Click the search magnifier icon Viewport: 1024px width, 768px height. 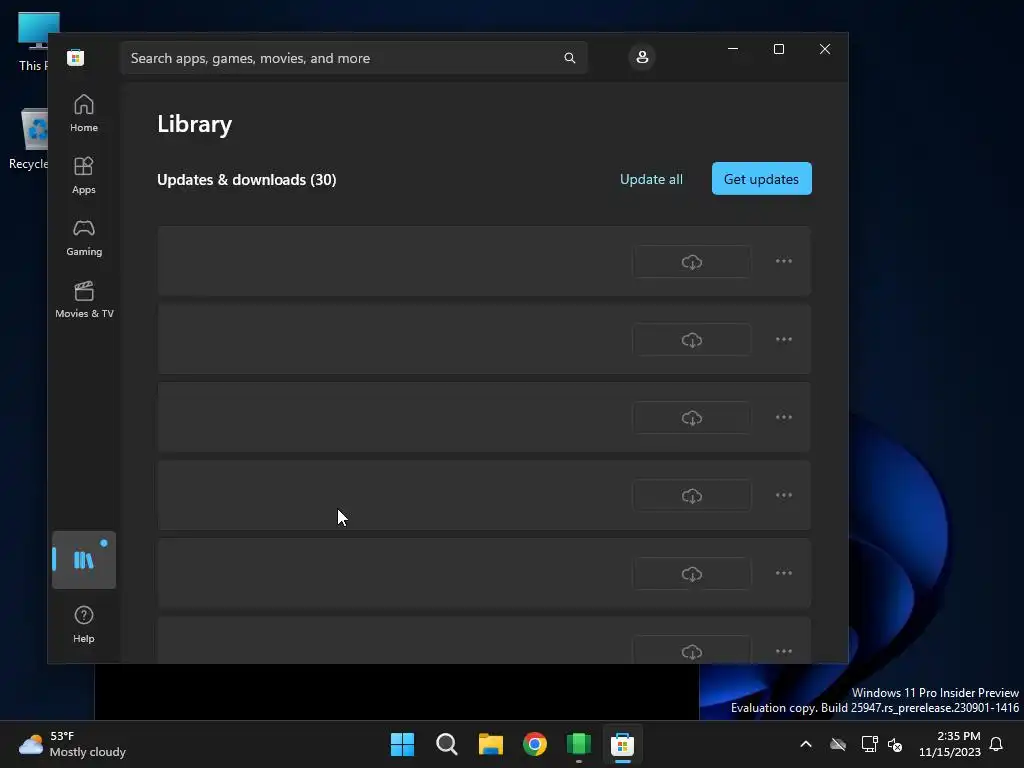pyautogui.click(x=569, y=58)
